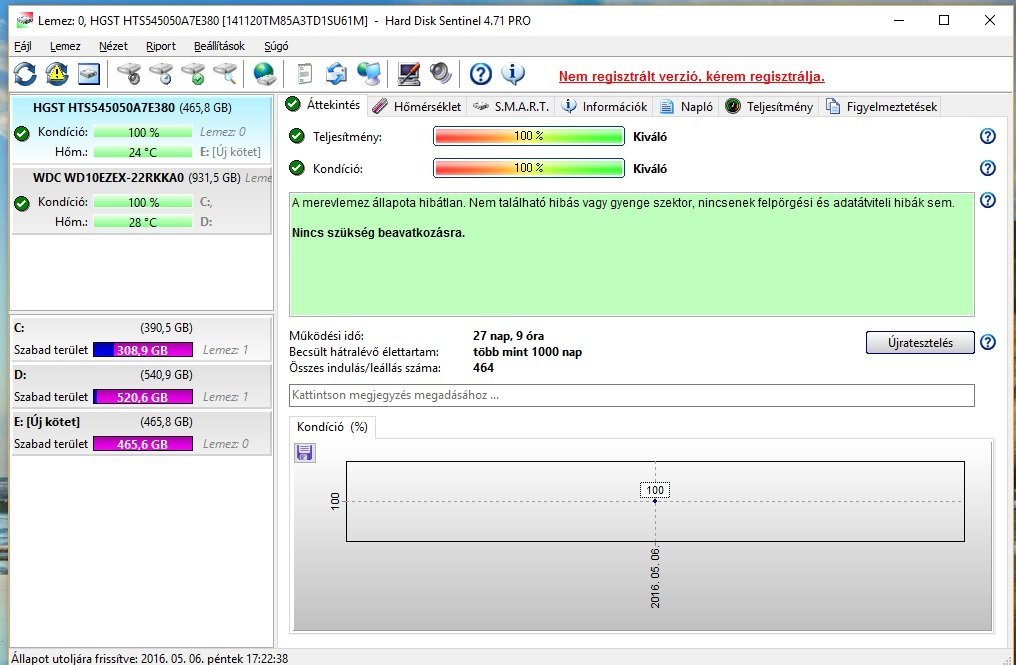This screenshot has height=665, width=1016.
Task: Click the speaker sound toolbar icon
Action: (441, 74)
